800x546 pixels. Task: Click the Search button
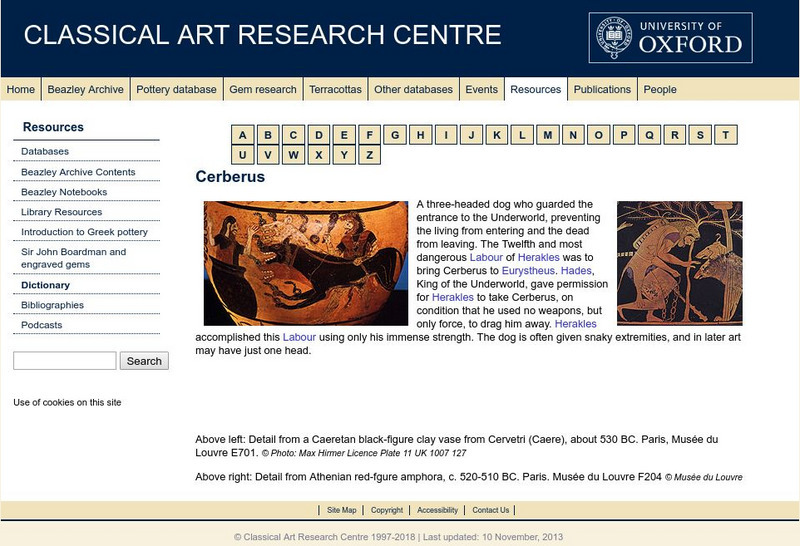click(144, 361)
